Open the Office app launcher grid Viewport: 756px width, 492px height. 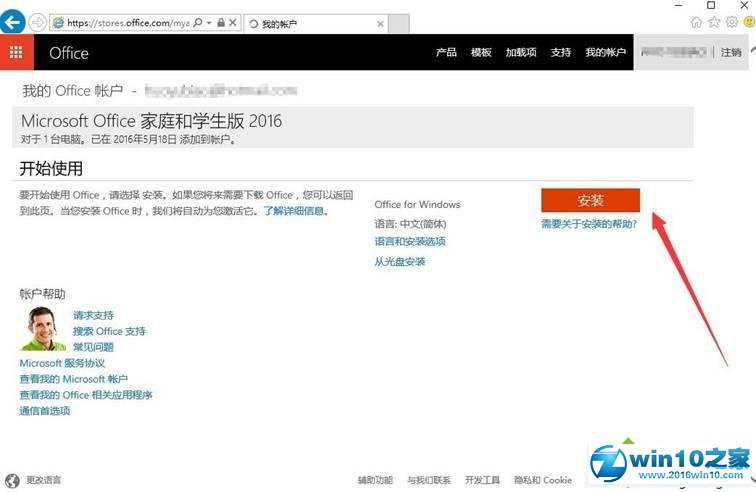(x=16, y=52)
